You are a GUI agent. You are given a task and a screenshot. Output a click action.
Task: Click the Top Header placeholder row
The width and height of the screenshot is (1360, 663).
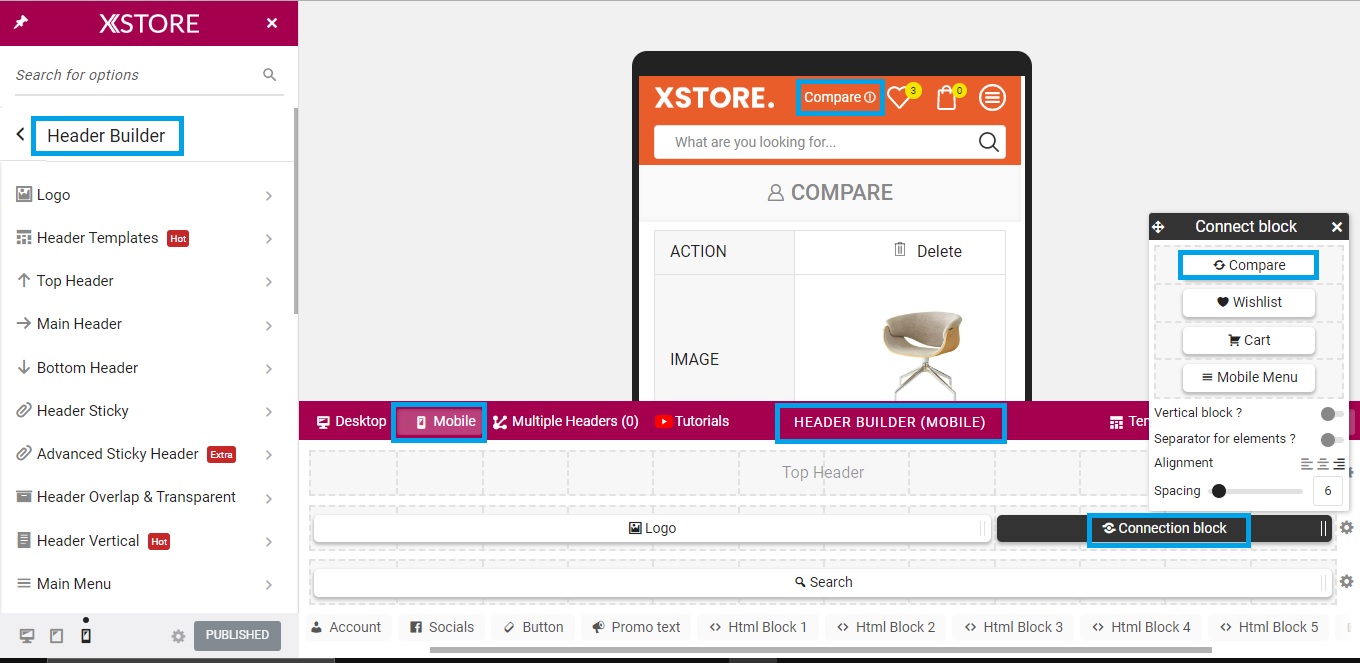pyautogui.click(x=823, y=472)
